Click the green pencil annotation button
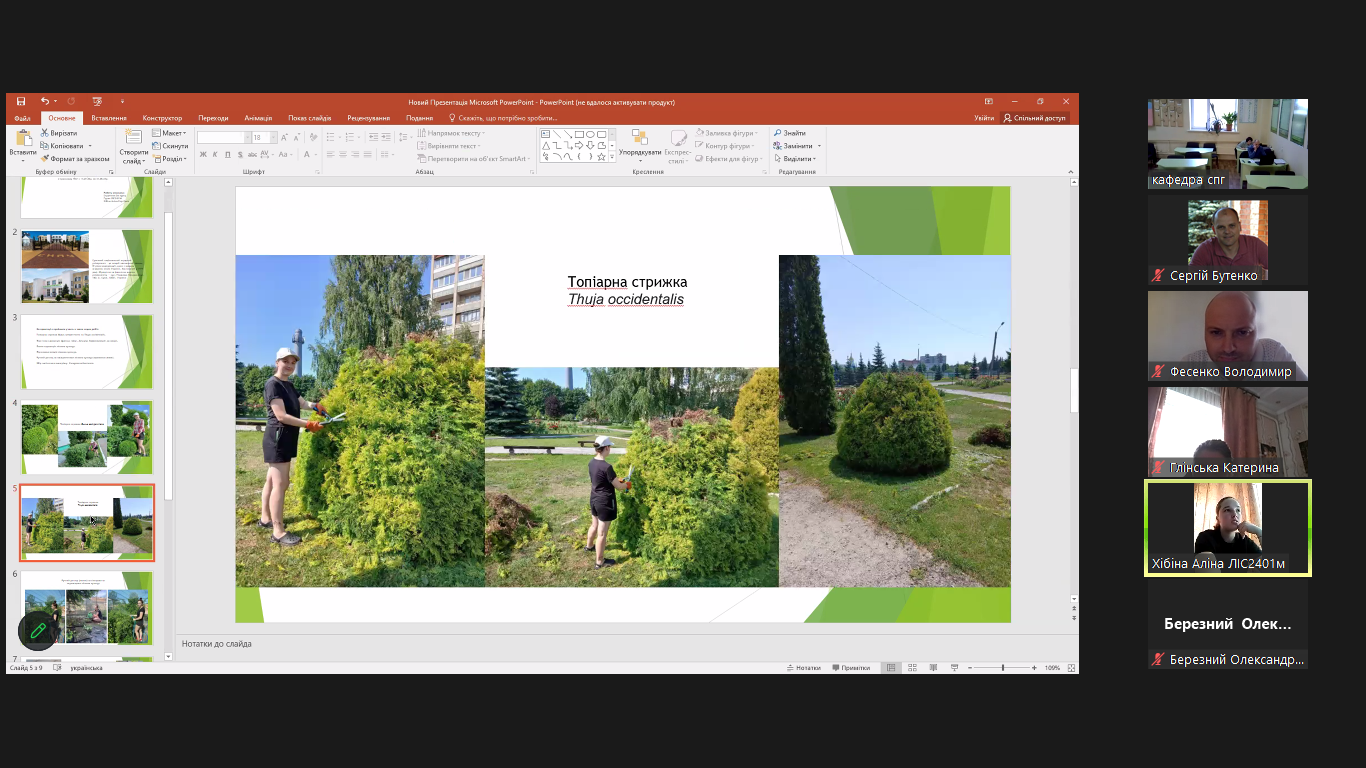 pos(38,630)
